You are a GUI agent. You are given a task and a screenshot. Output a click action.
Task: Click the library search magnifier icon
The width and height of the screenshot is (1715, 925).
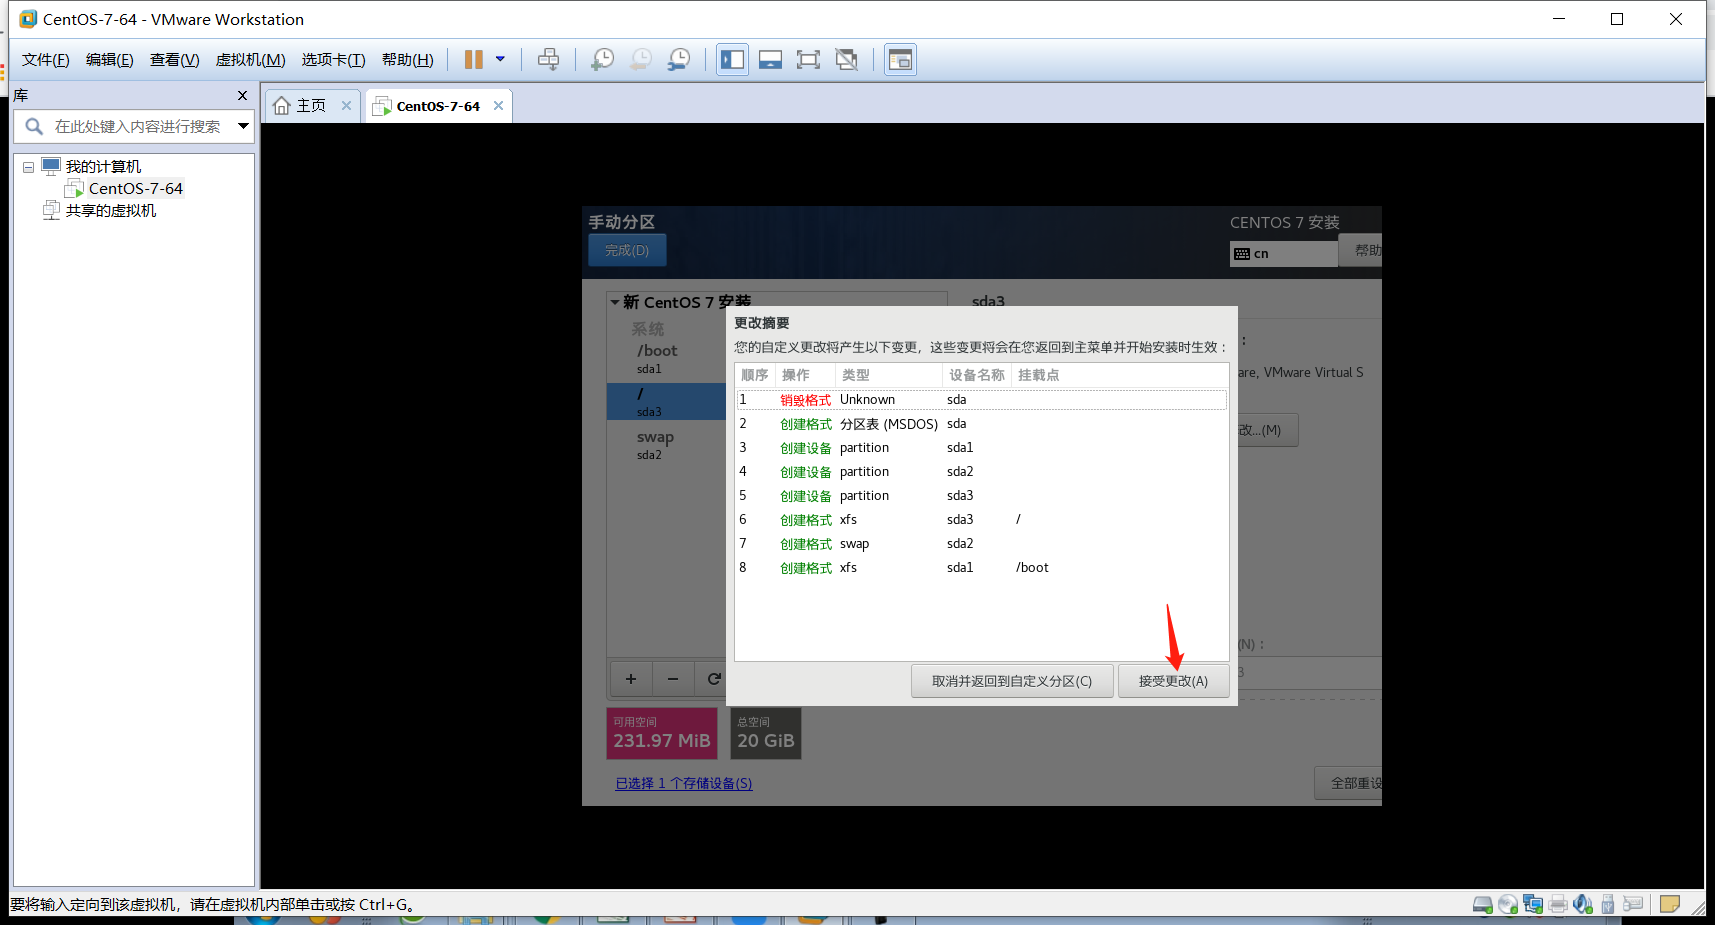click(x=34, y=126)
